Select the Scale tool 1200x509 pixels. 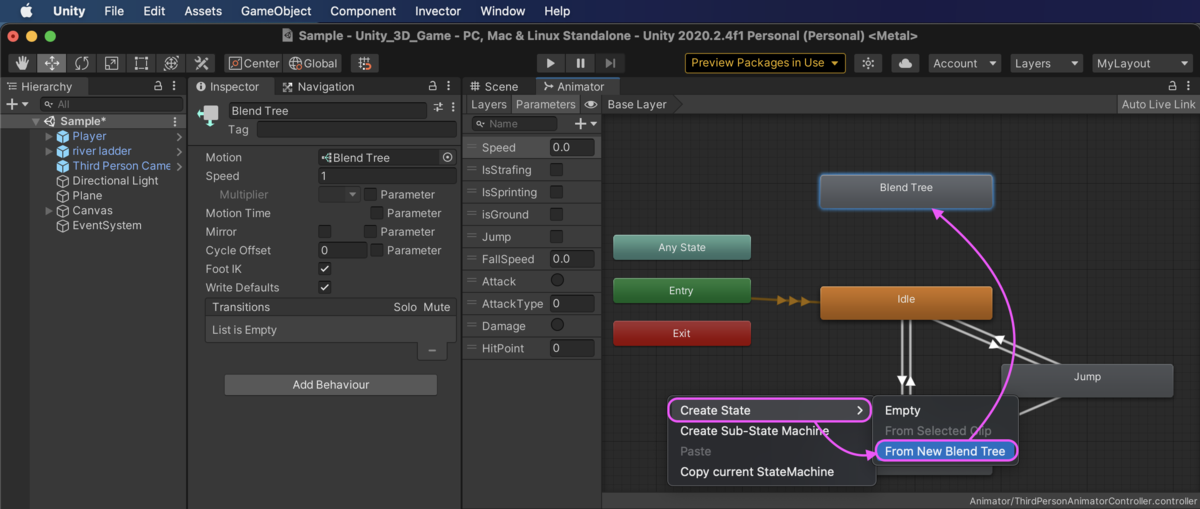tap(111, 63)
